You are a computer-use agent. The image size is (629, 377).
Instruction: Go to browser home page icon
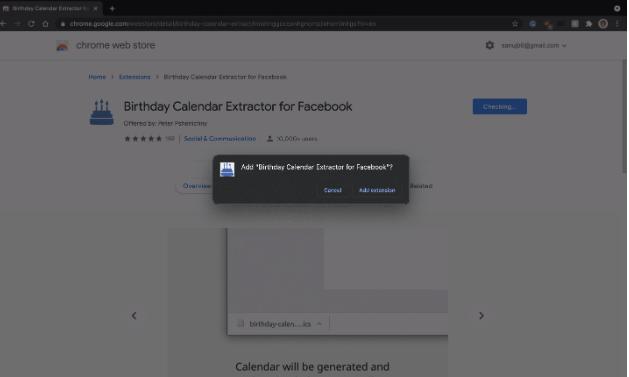pyautogui.click(x=45, y=24)
